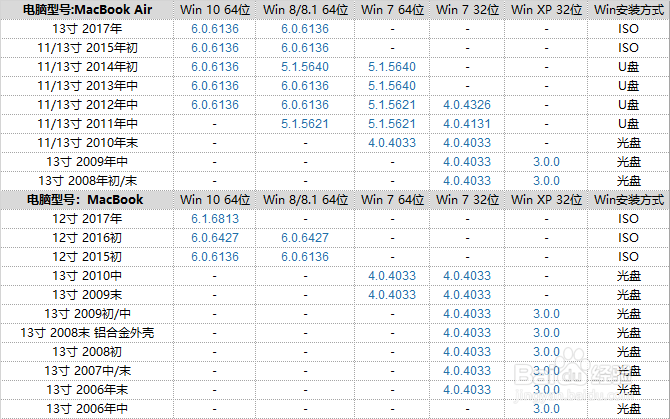Open 3.0.0 XP link for 13寸 2009年中
The width and height of the screenshot is (670, 419).
(x=547, y=162)
